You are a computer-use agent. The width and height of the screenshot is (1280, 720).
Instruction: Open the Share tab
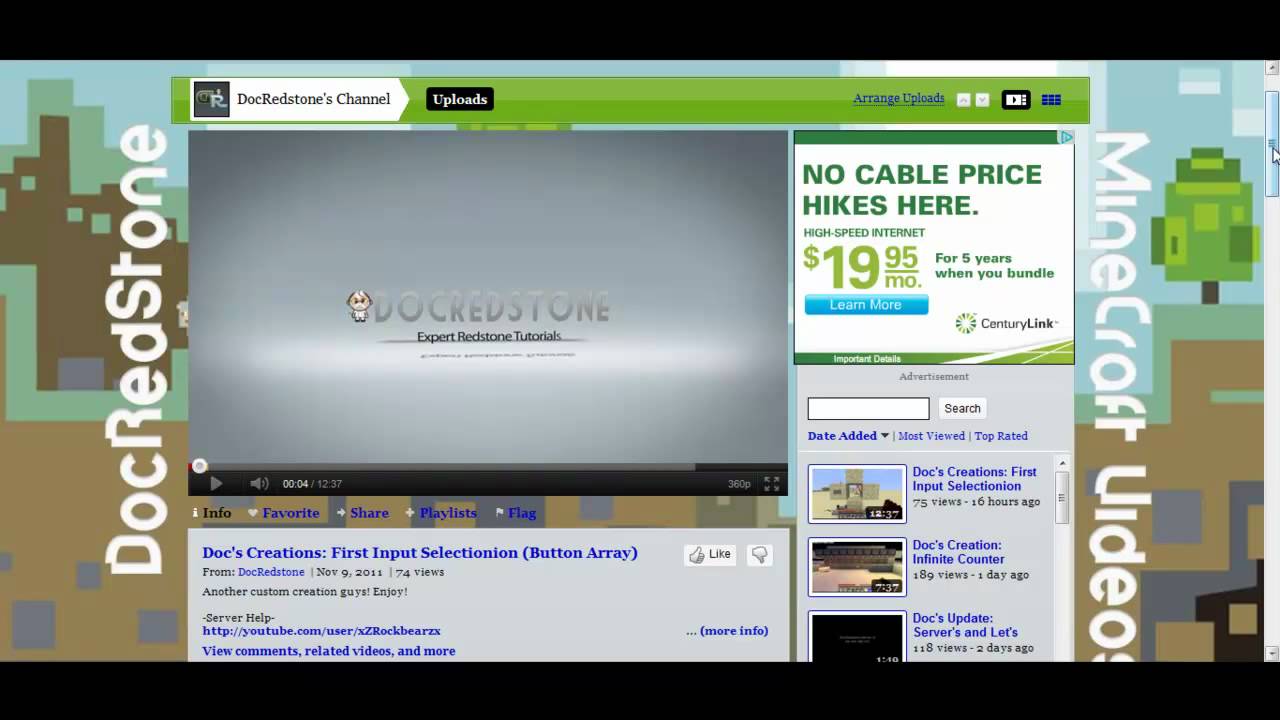pyautogui.click(x=362, y=513)
